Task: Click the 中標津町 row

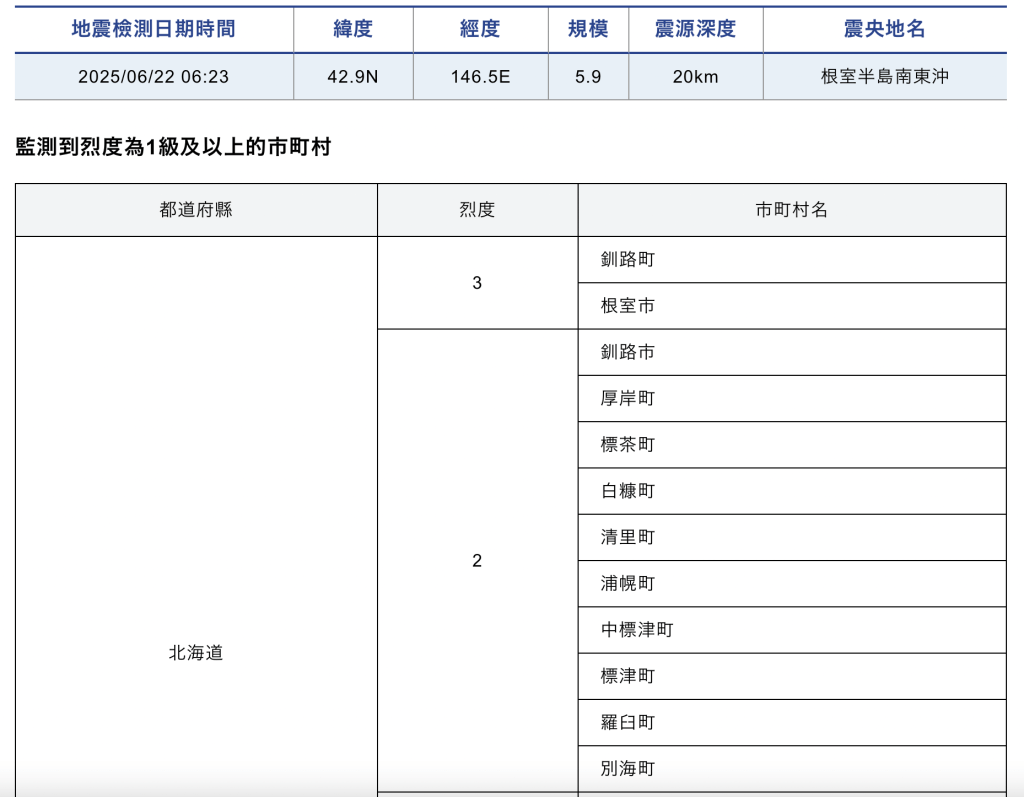Action: [792, 630]
